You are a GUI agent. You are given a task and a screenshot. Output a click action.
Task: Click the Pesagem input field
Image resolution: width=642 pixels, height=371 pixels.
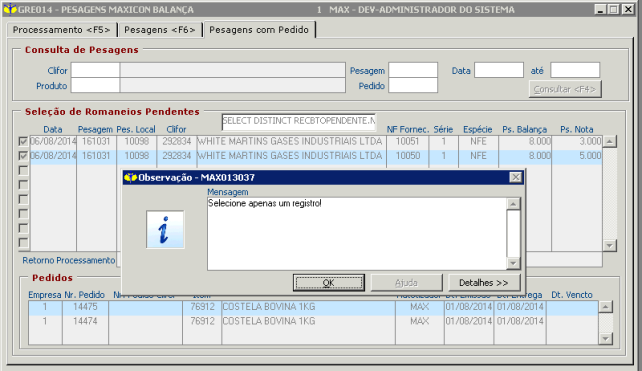coord(413,70)
